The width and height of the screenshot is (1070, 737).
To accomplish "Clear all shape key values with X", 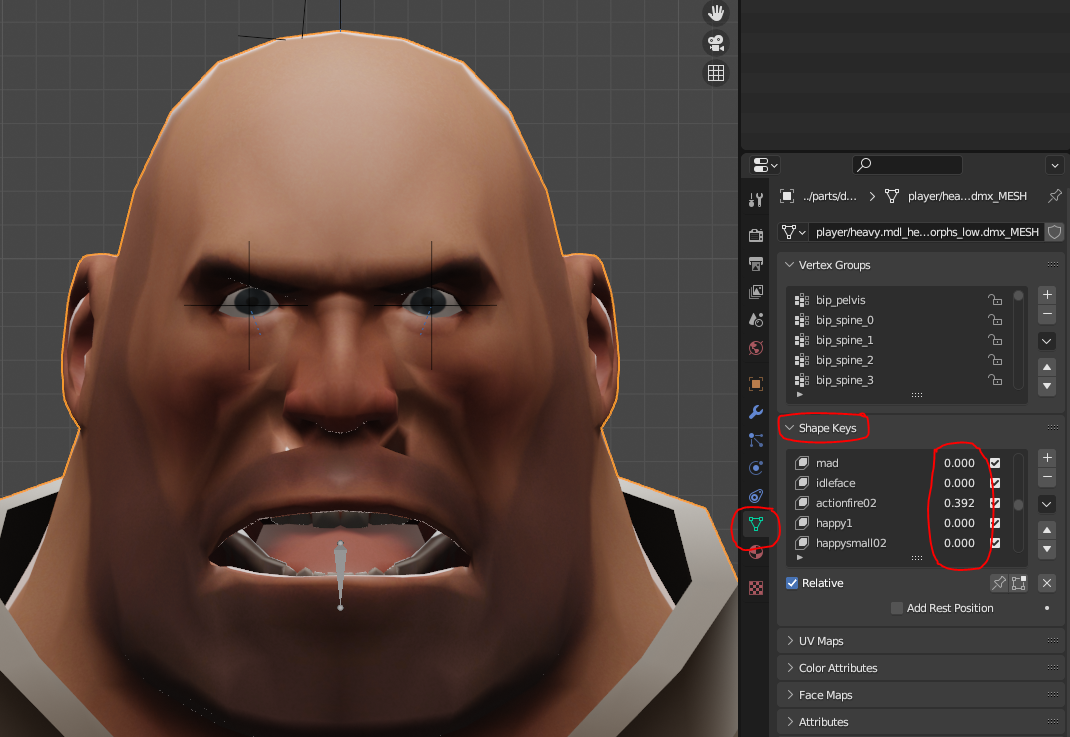I will [1047, 583].
